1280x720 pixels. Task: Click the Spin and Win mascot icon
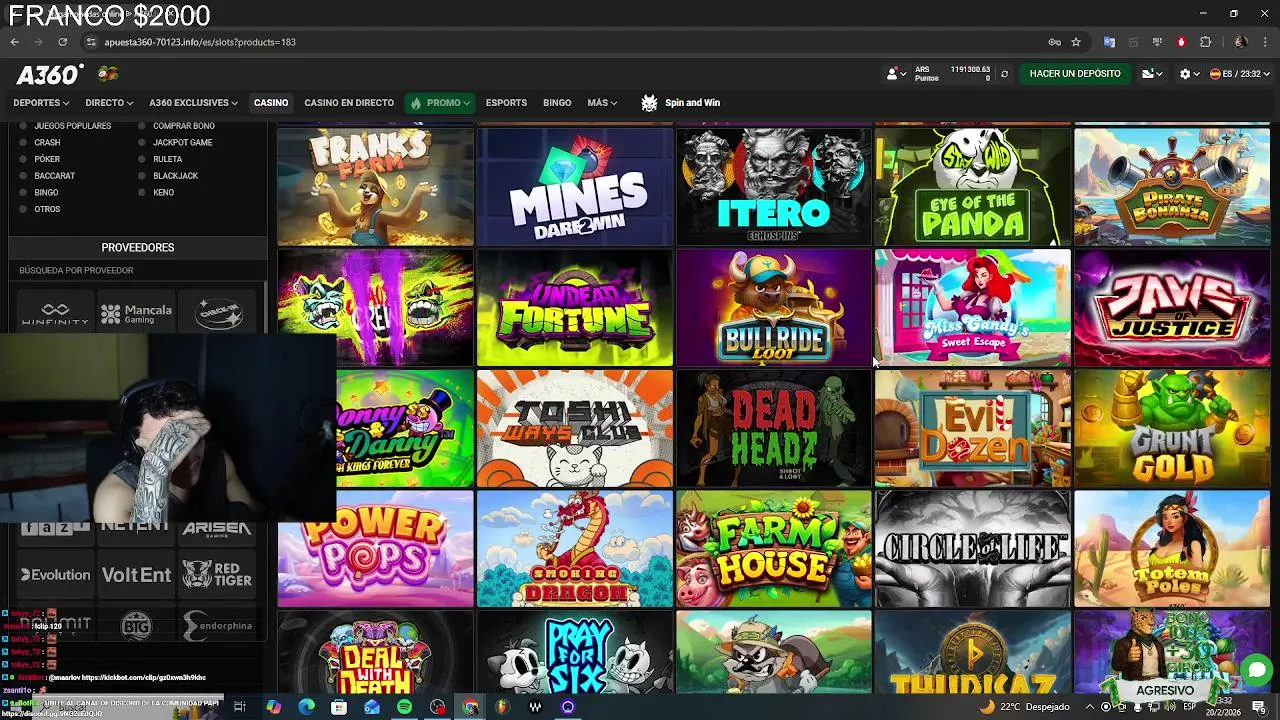pyautogui.click(x=649, y=103)
